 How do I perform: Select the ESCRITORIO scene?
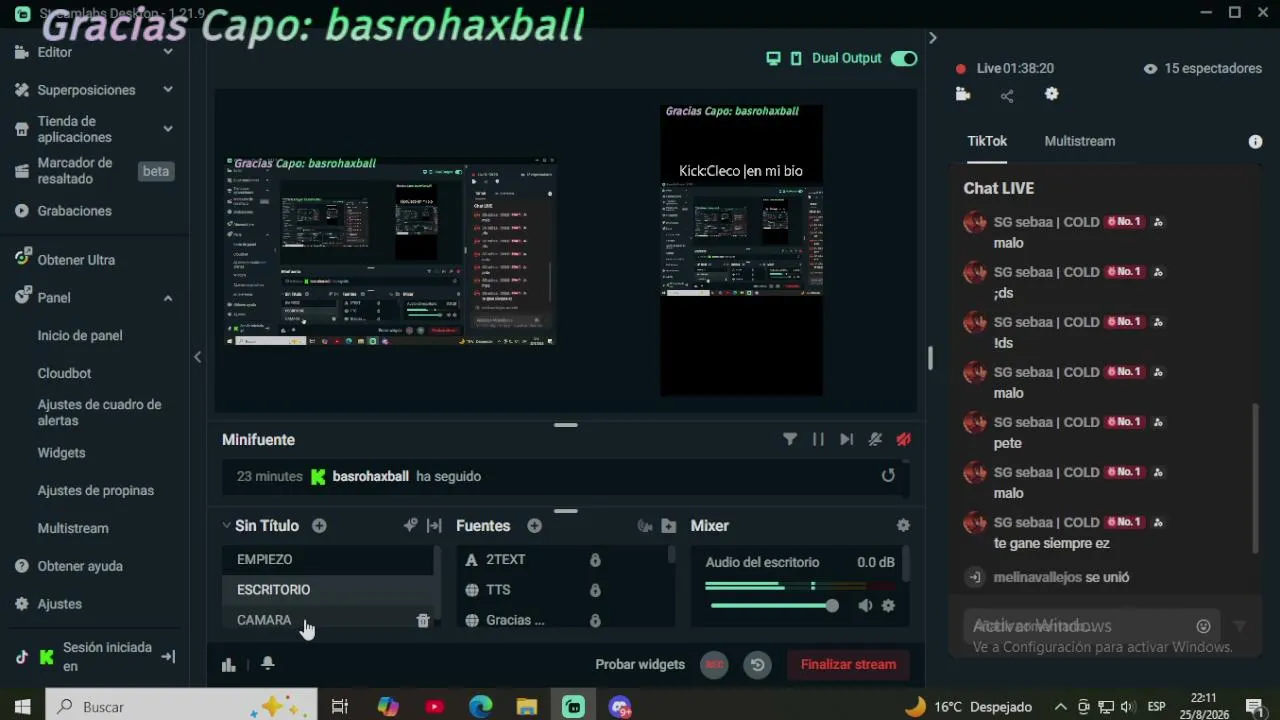click(x=328, y=590)
